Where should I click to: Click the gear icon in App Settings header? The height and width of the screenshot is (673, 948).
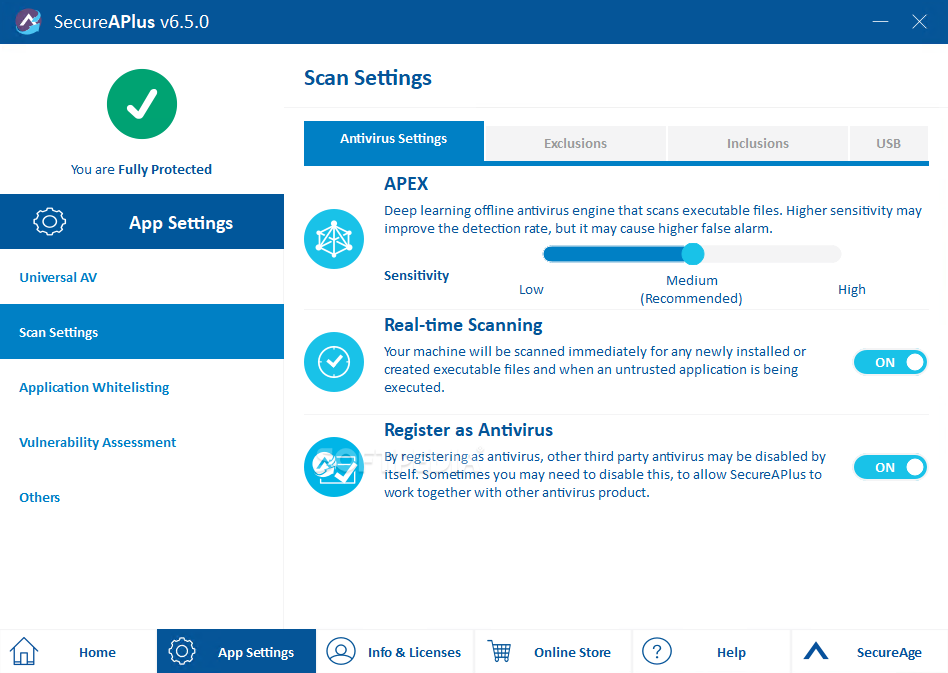(50, 221)
